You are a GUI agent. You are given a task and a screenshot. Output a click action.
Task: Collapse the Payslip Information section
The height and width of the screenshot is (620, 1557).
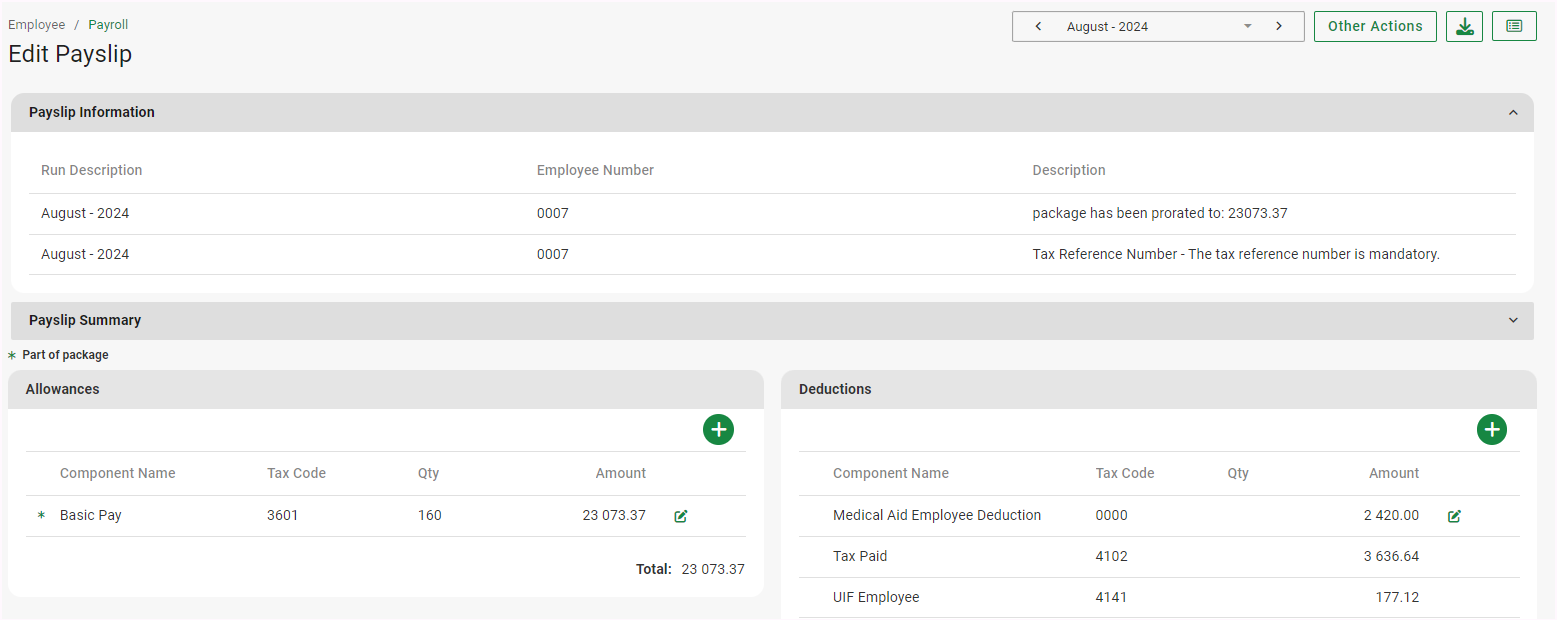[x=1512, y=113]
